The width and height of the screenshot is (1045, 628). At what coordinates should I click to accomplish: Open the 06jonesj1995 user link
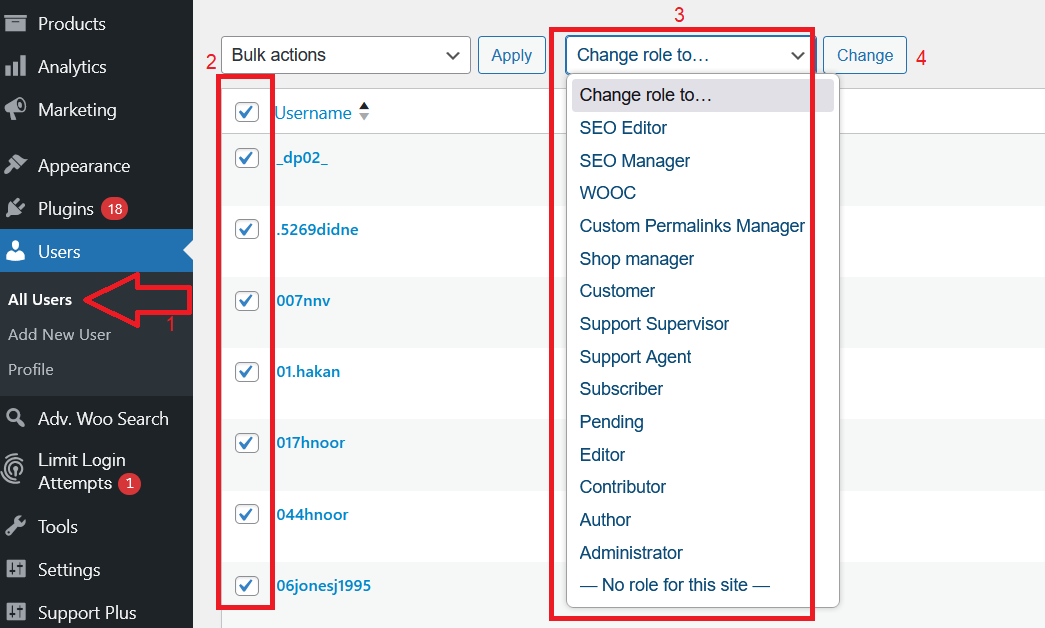tap(323, 585)
